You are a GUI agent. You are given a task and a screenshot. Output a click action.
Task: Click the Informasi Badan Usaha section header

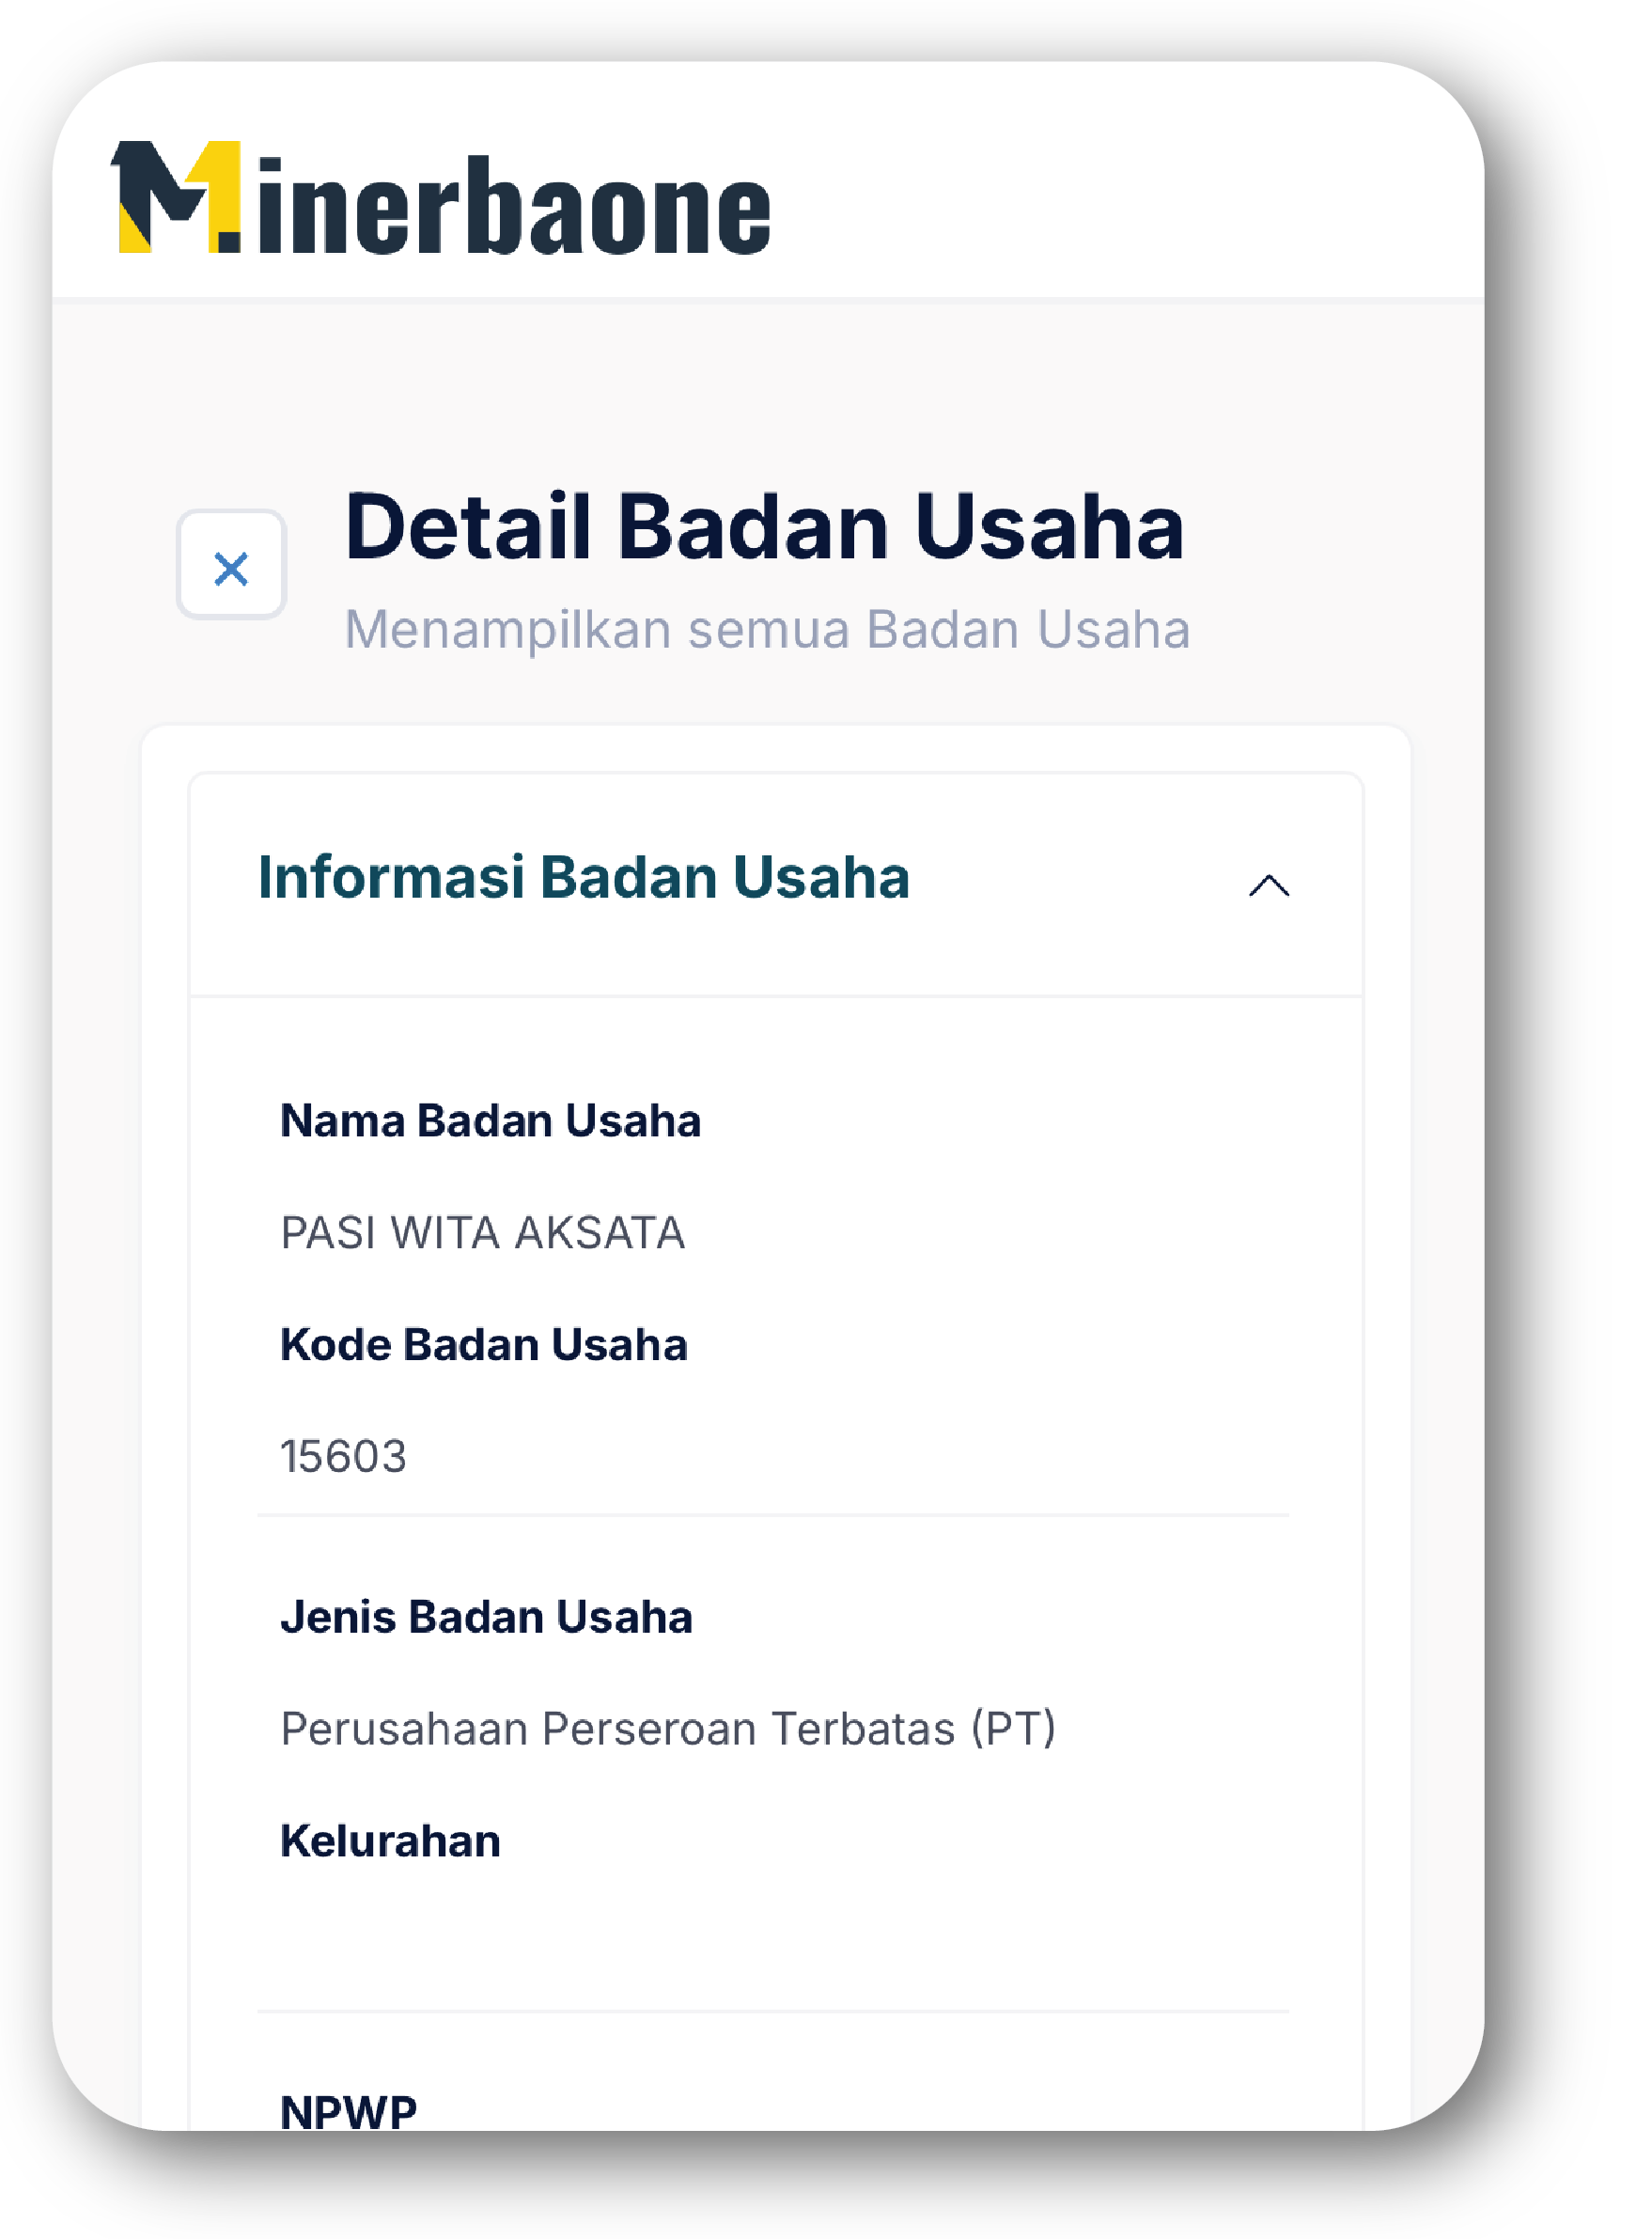point(583,877)
